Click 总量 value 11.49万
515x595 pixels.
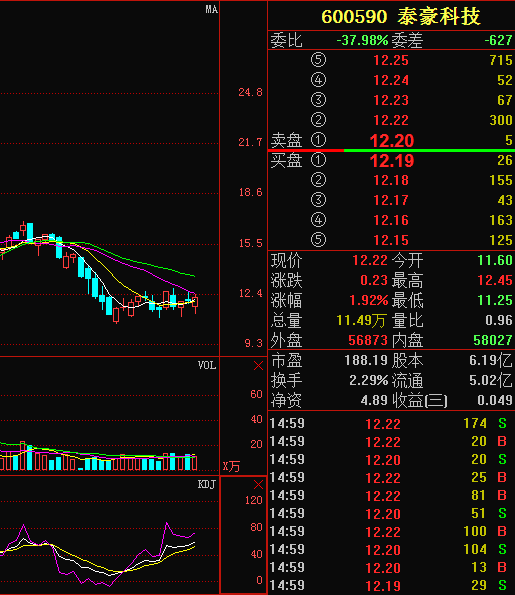(362, 321)
